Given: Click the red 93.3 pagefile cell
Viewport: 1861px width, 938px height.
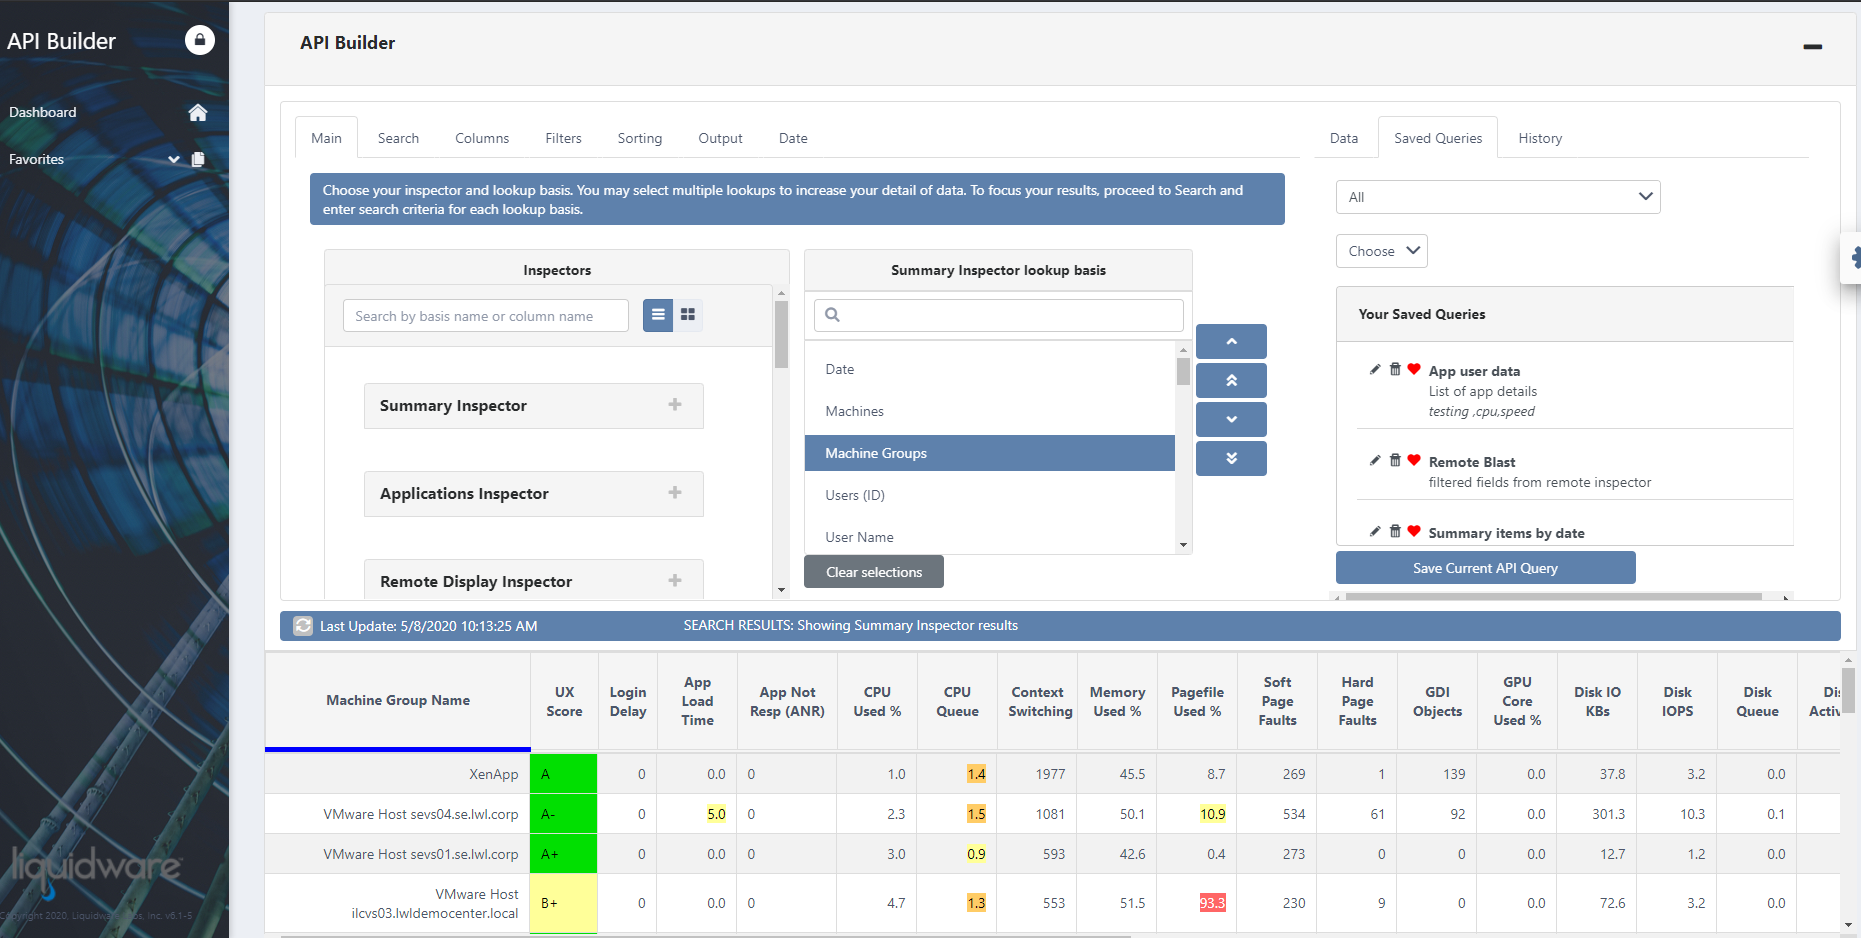Looking at the screenshot, I should click(x=1212, y=903).
